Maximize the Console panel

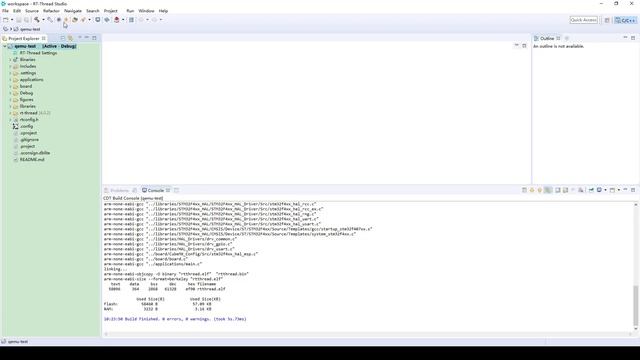click(633, 190)
